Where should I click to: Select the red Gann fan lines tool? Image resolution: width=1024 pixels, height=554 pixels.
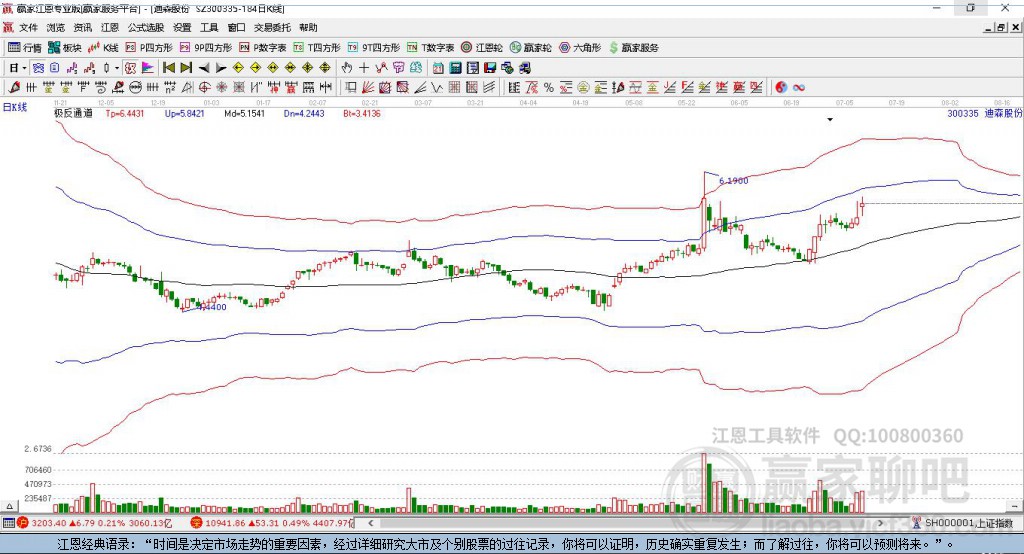click(x=368, y=87)
